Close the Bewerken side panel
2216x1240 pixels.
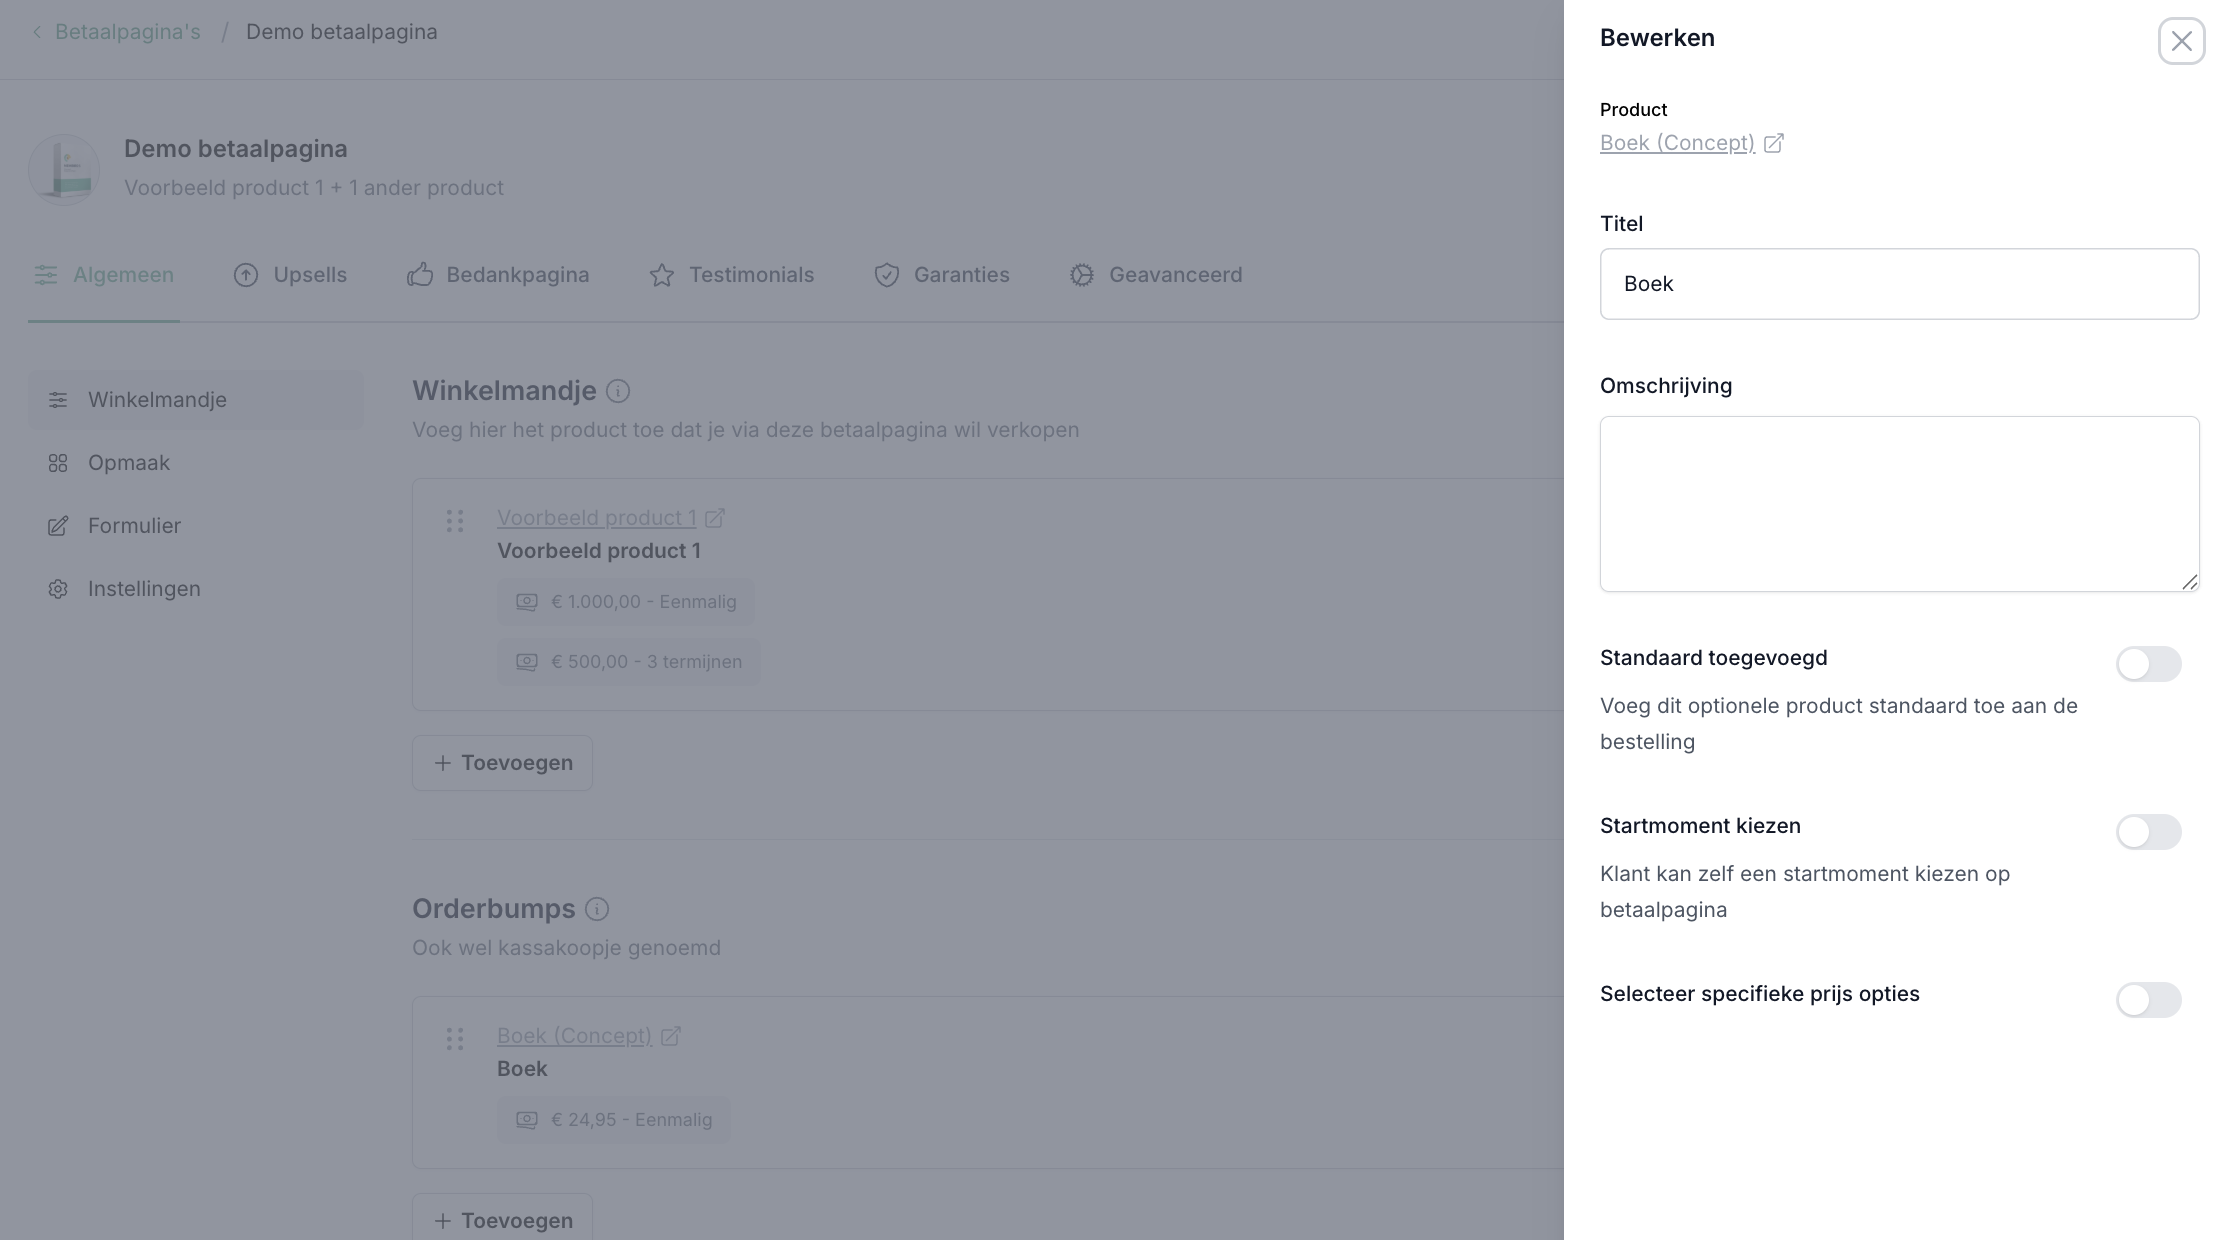pos(2181,41)
